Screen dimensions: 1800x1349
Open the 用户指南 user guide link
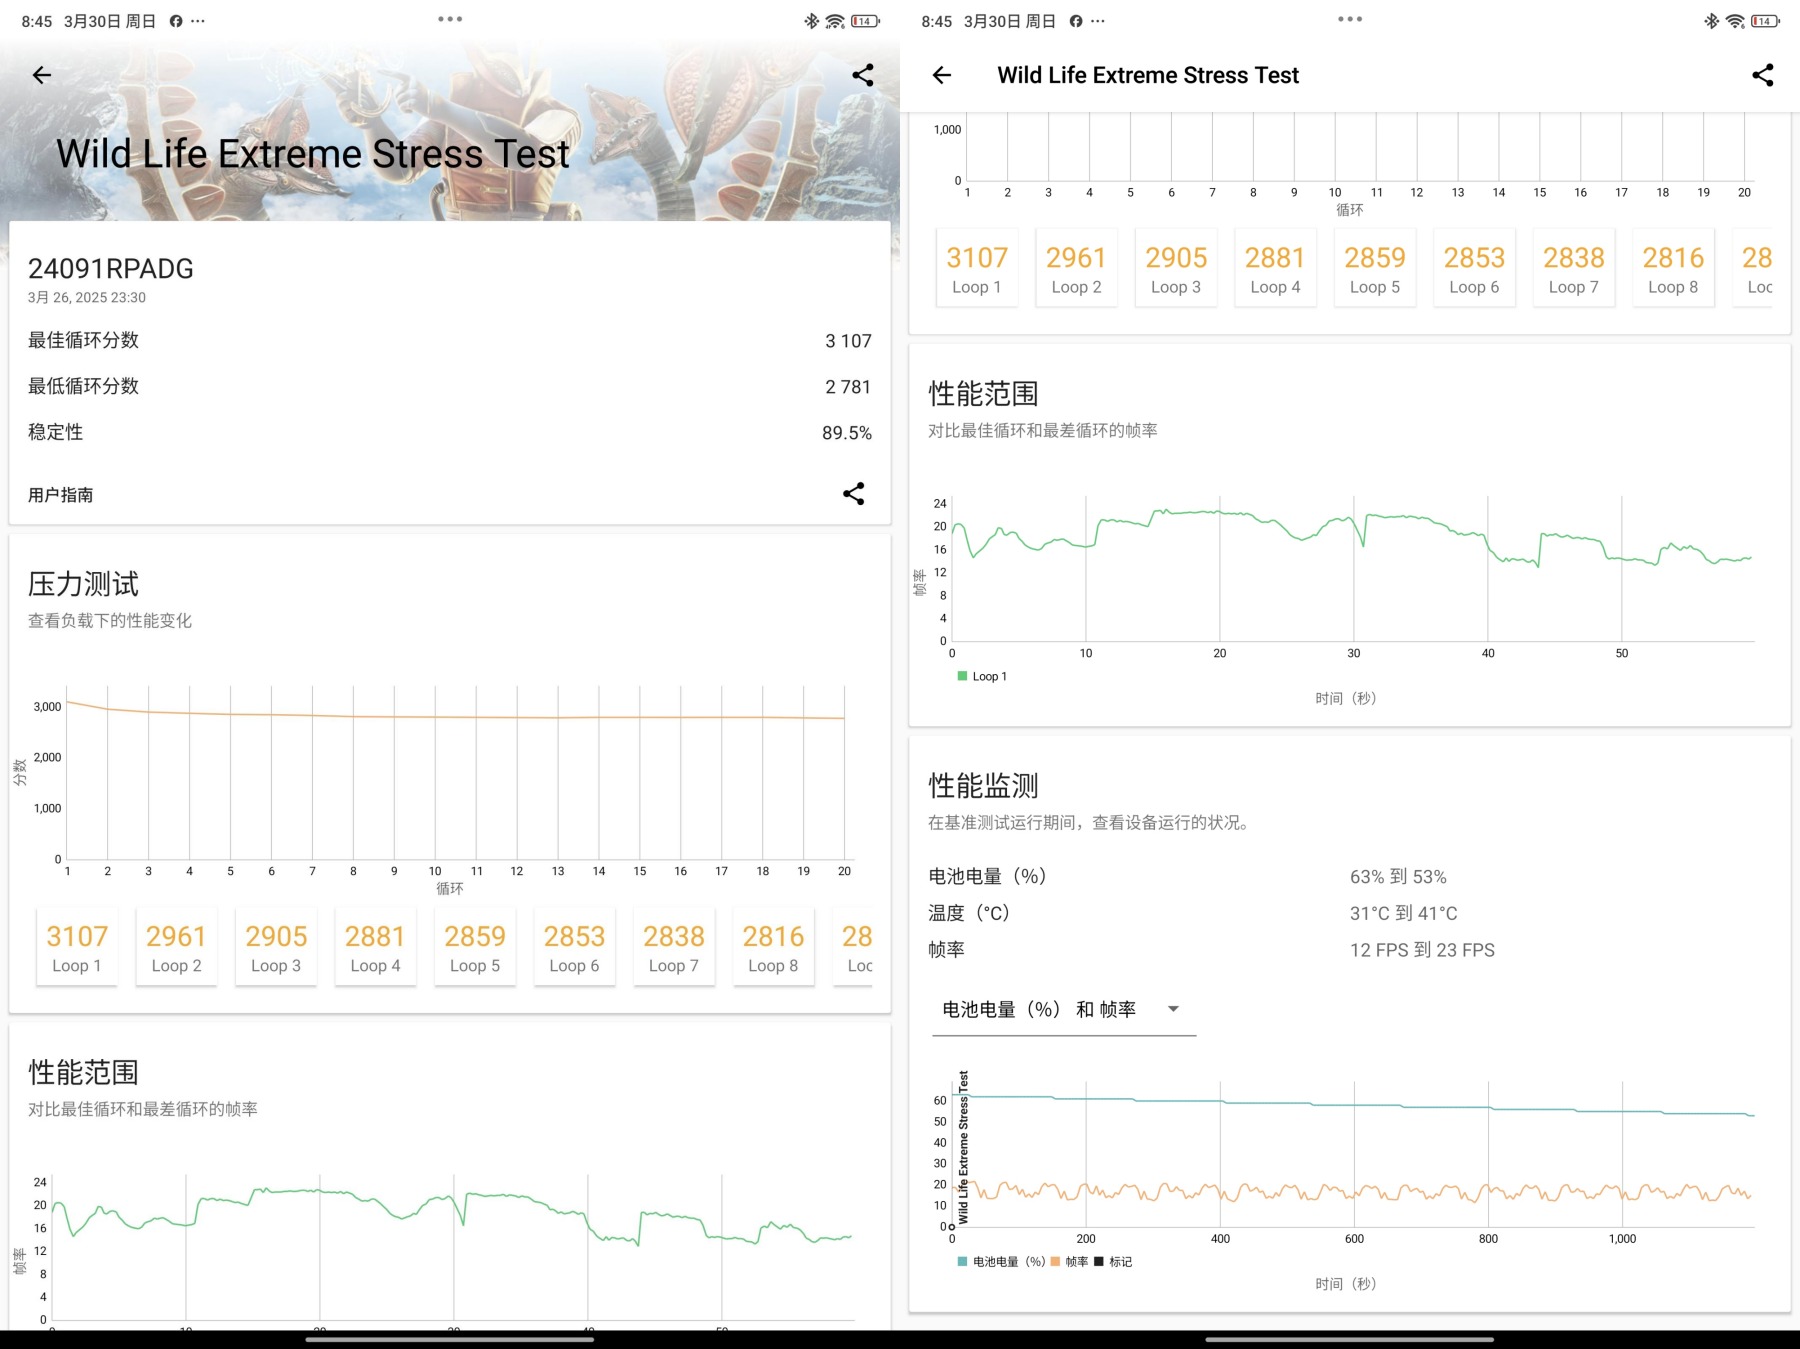click(x=61, y=495)
